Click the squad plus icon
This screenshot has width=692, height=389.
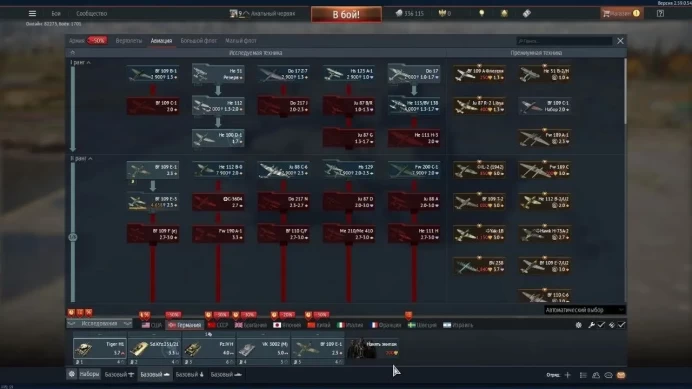point(568,375)
